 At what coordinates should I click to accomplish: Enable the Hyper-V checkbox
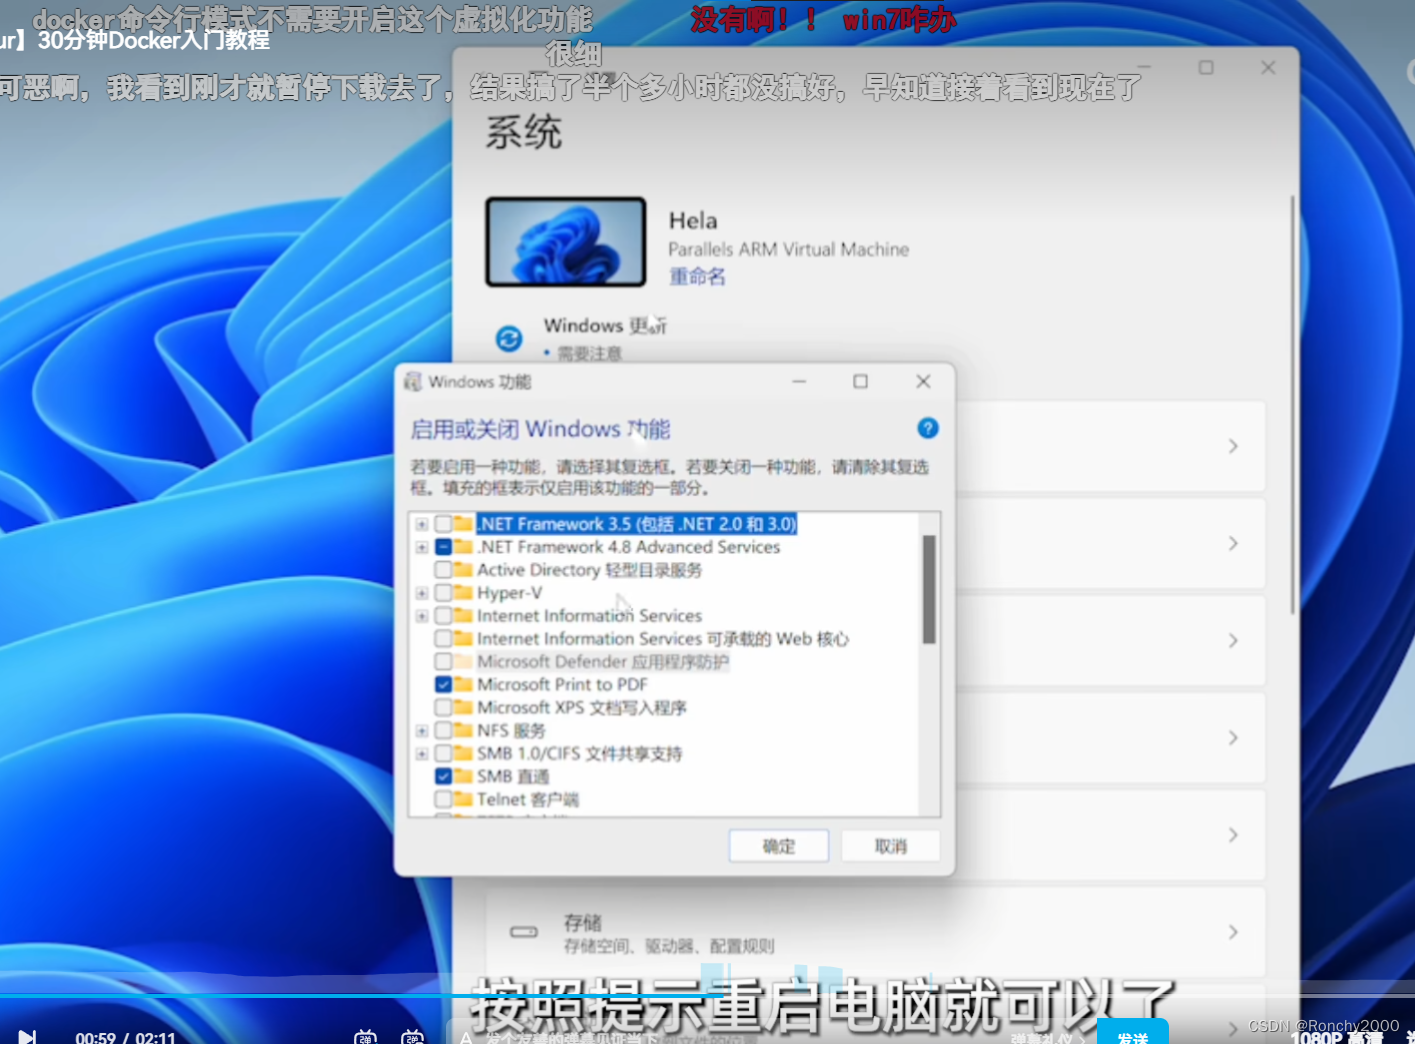443,593
